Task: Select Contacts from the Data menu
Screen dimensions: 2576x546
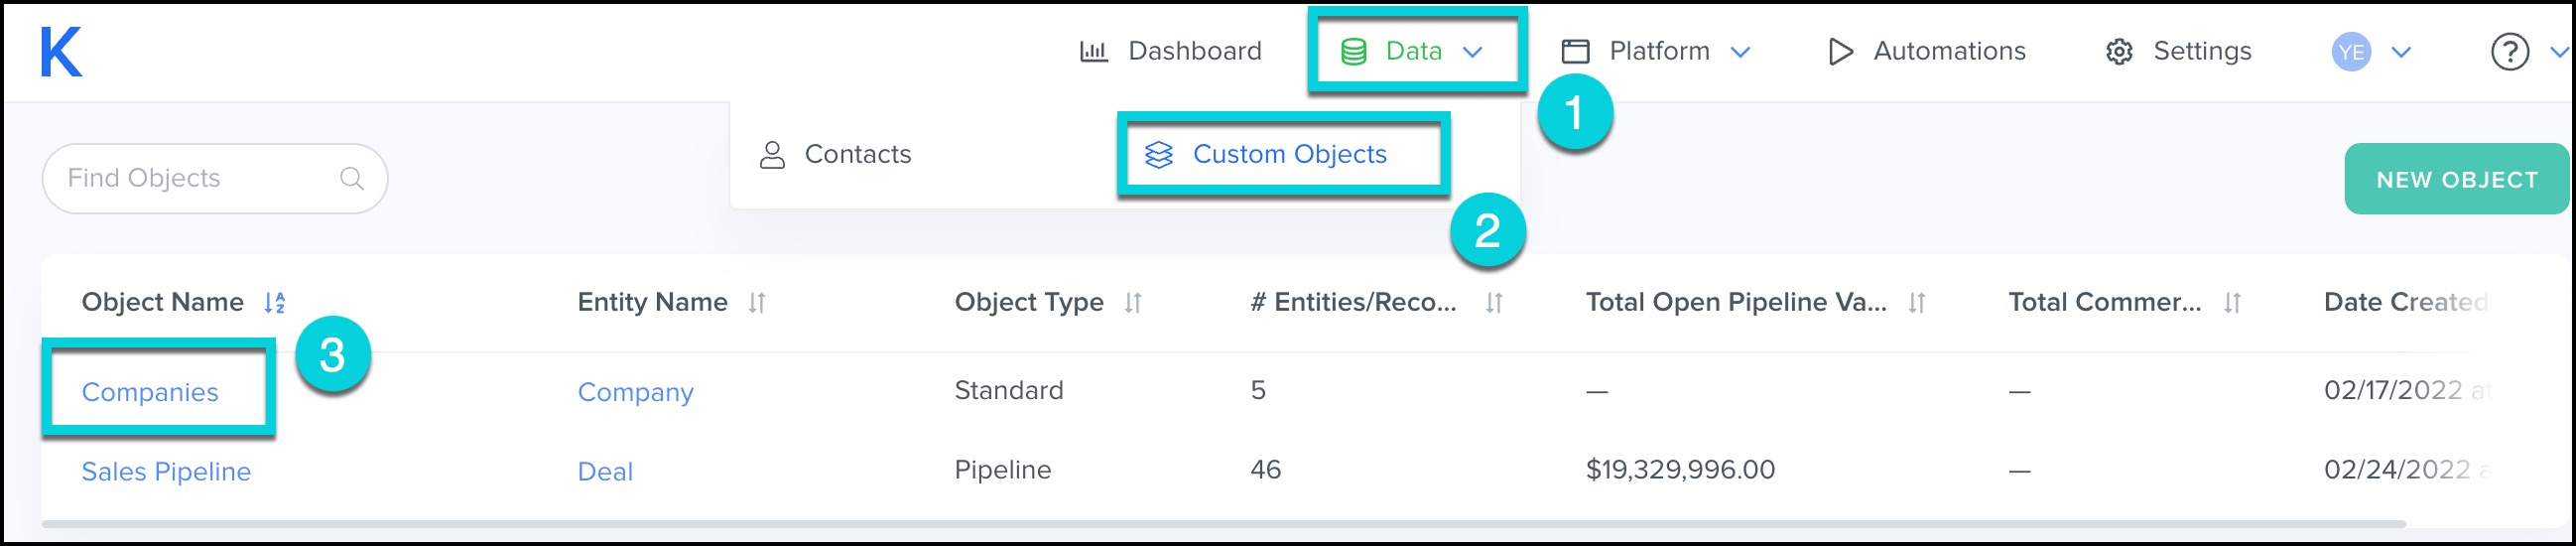Action: click(857, 154)
